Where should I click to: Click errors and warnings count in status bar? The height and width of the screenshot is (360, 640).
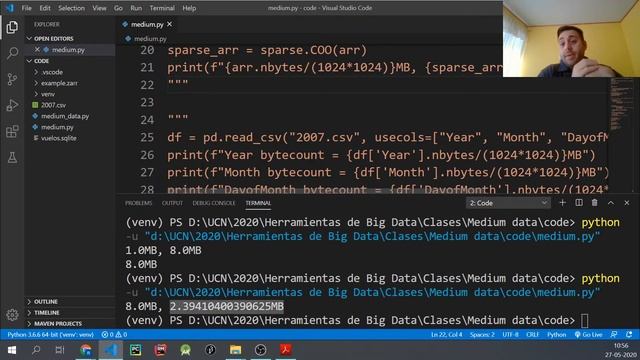click(x=114, y=334)
